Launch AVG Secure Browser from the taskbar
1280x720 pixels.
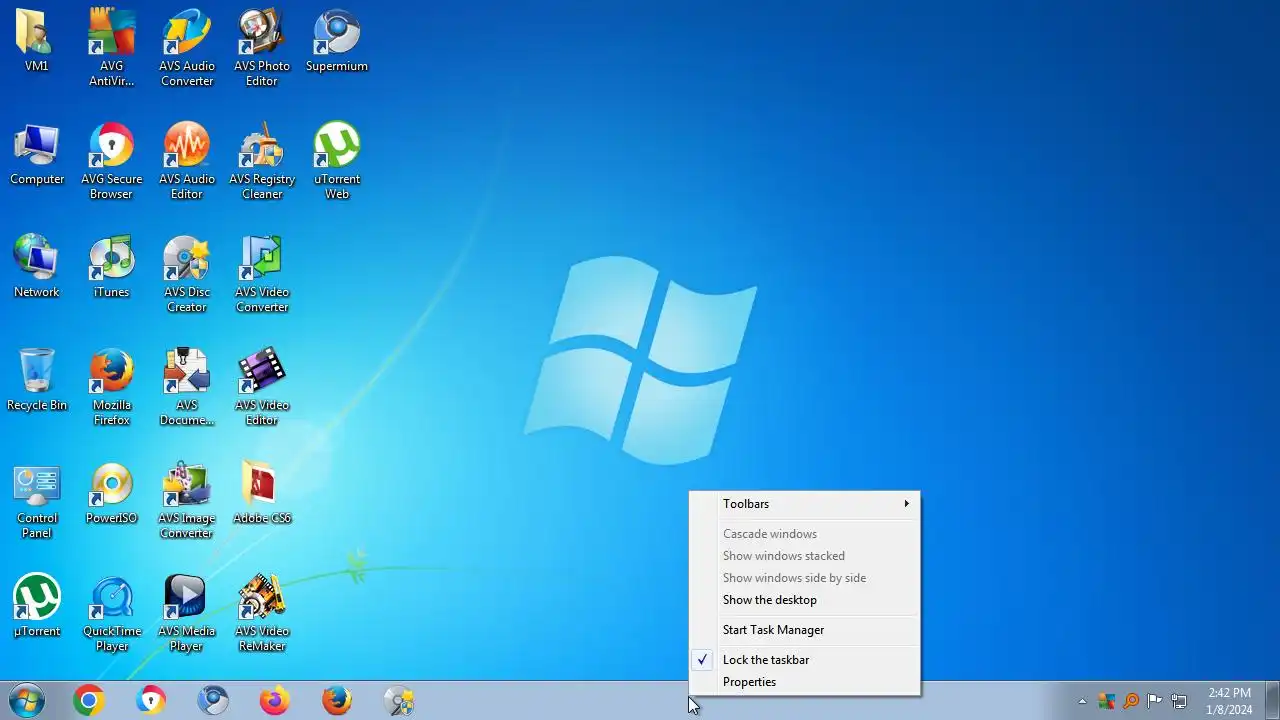(151, 701)
